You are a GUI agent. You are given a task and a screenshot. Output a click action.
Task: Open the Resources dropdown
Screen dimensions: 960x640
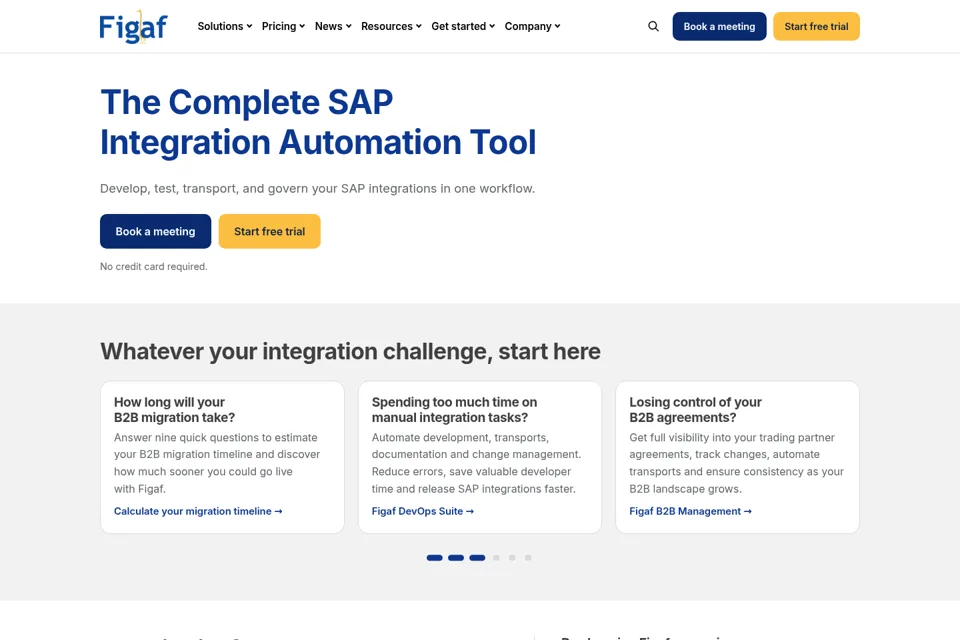pyautogui.click(x=391, y=26)
